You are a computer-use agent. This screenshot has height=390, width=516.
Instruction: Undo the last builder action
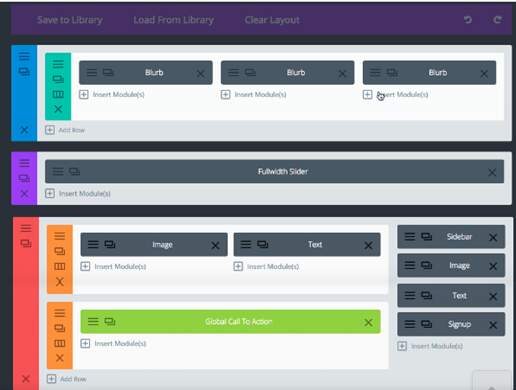[468, 20]
